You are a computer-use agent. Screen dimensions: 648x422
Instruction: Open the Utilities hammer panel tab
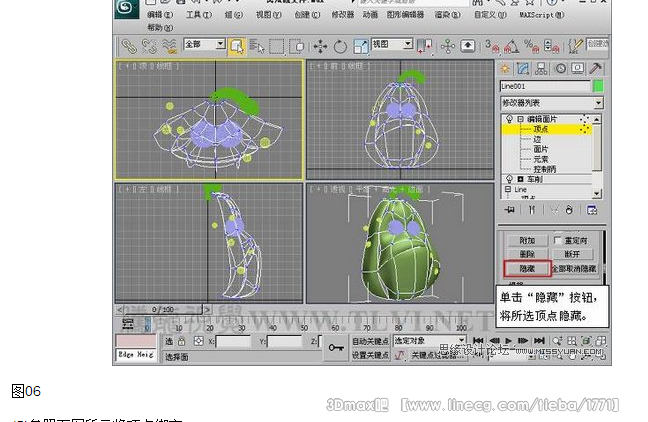[596, 68]
